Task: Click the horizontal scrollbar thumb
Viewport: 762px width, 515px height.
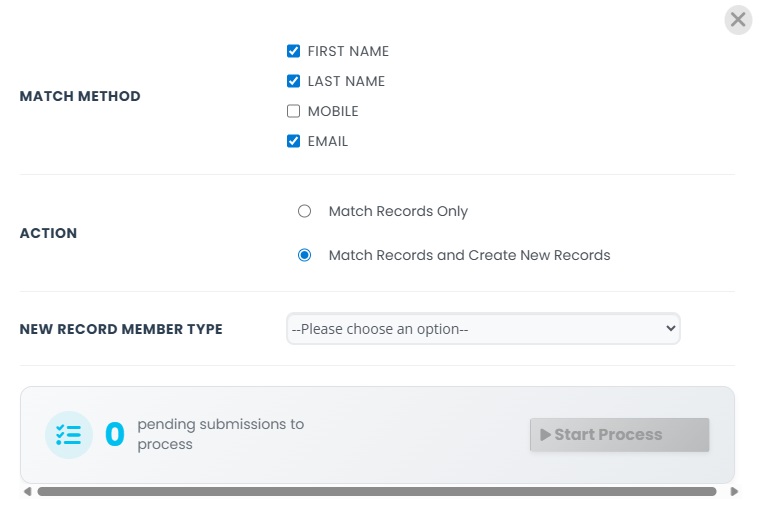Action: 377,492
